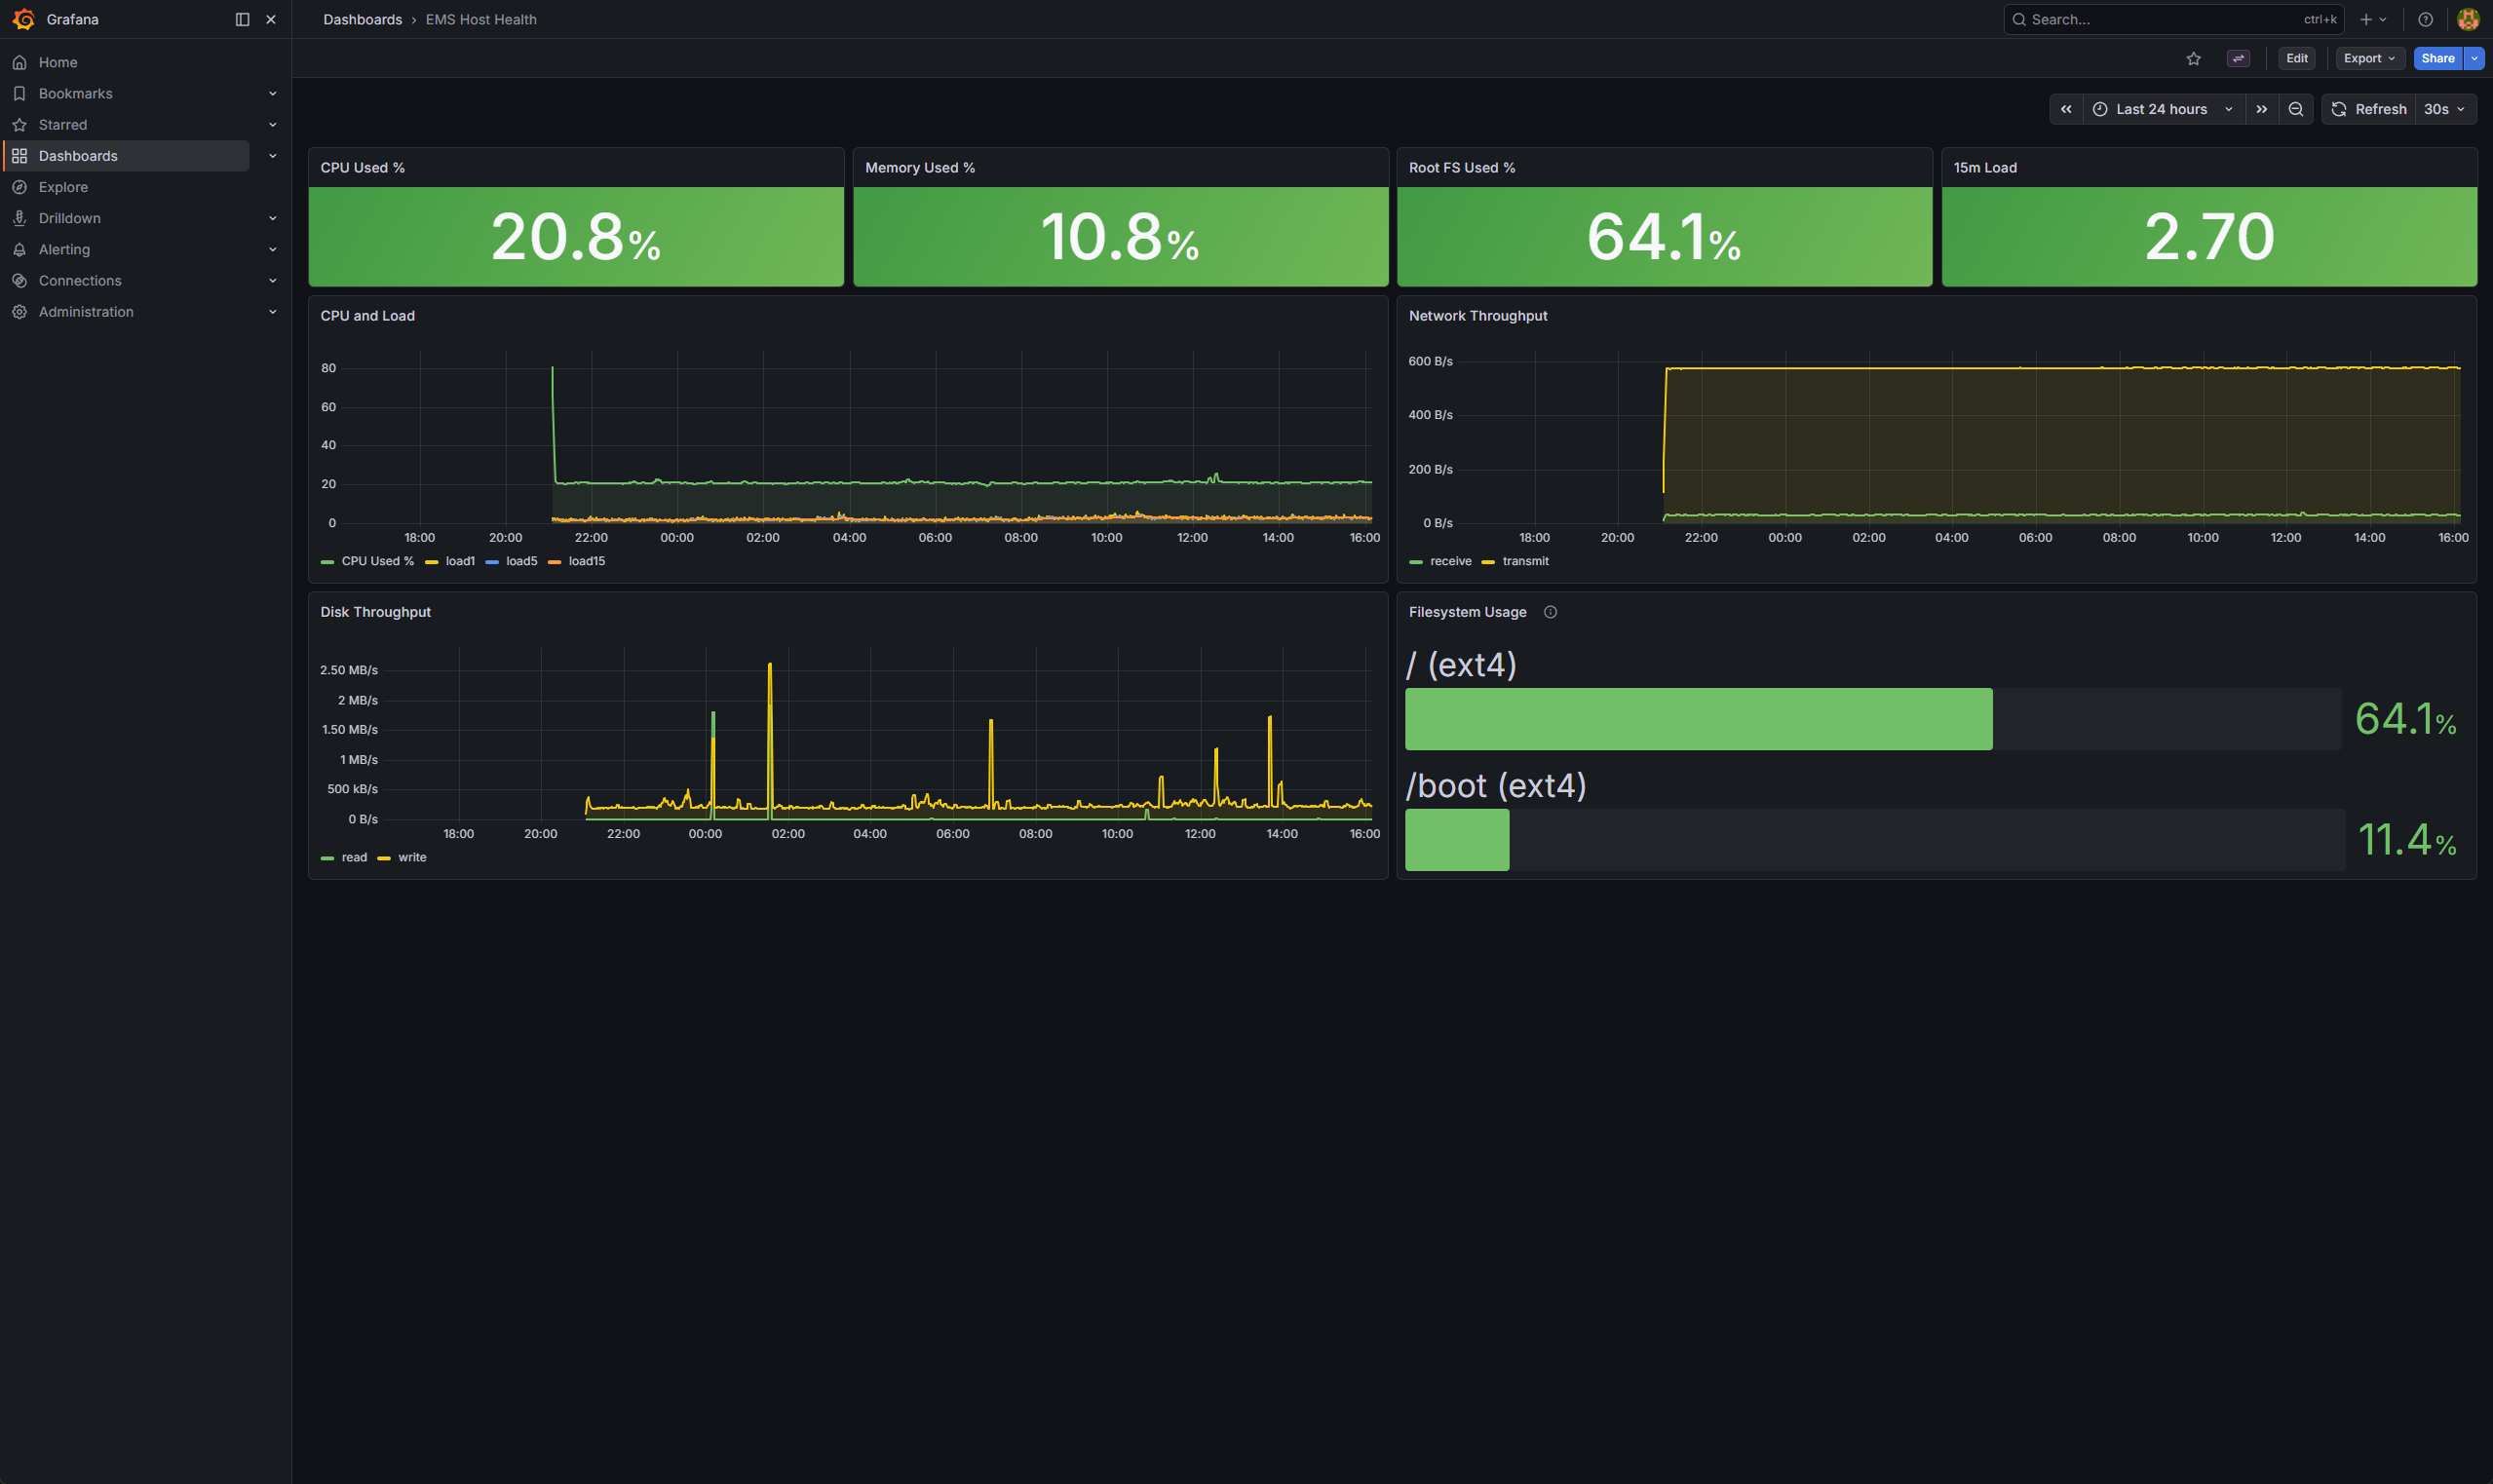Click the Grafana logo icon

click(x=23, y=19)
